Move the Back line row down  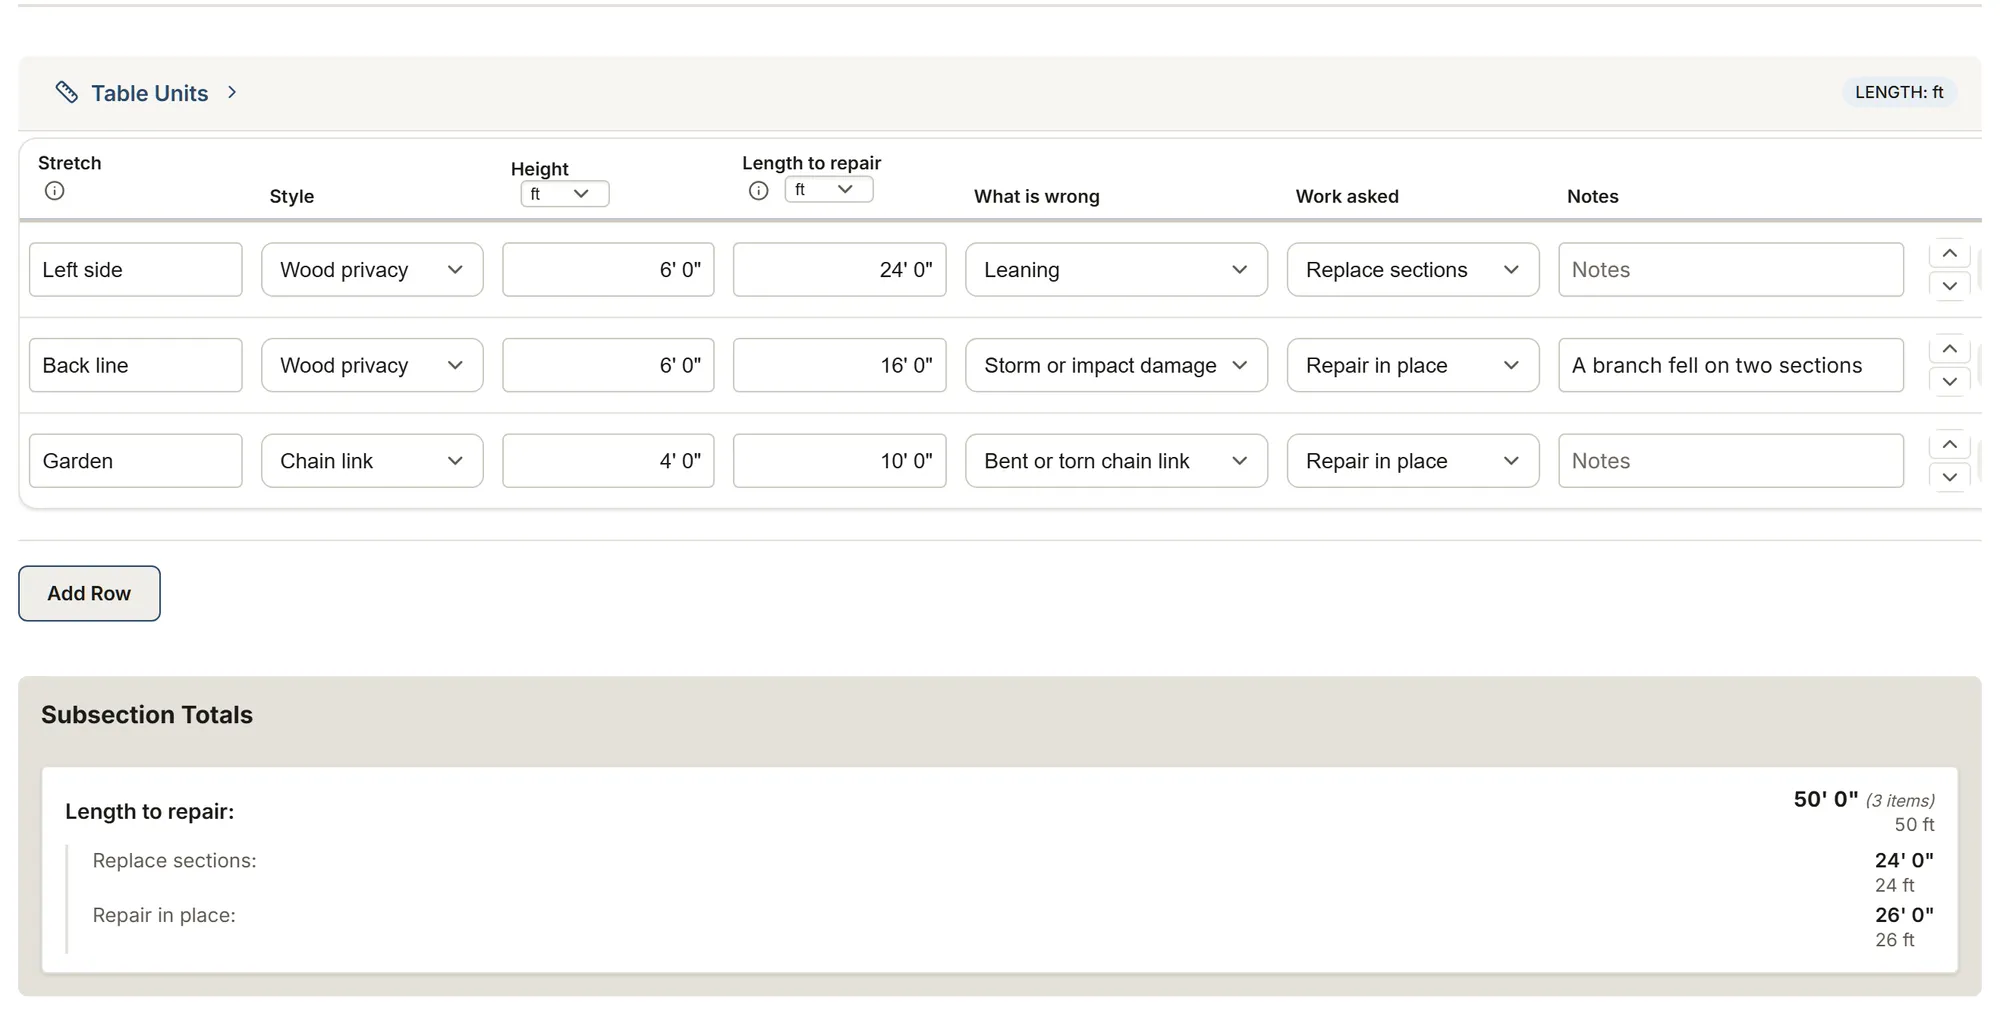(x=1949, y=381)
